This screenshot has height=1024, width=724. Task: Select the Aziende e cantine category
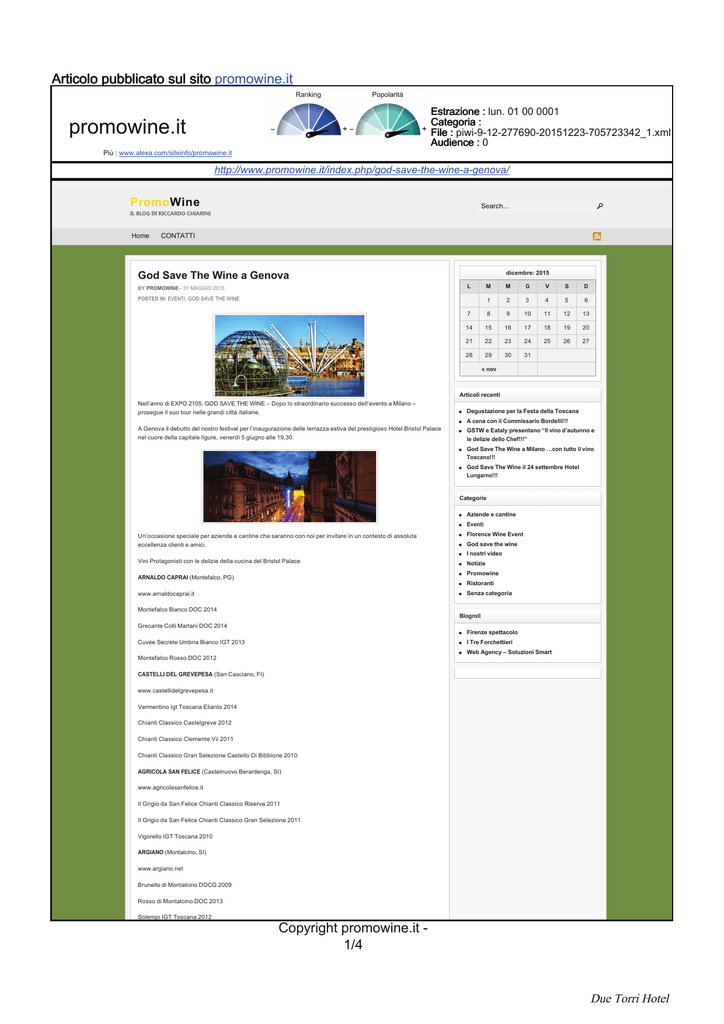[x=491, y=515]
